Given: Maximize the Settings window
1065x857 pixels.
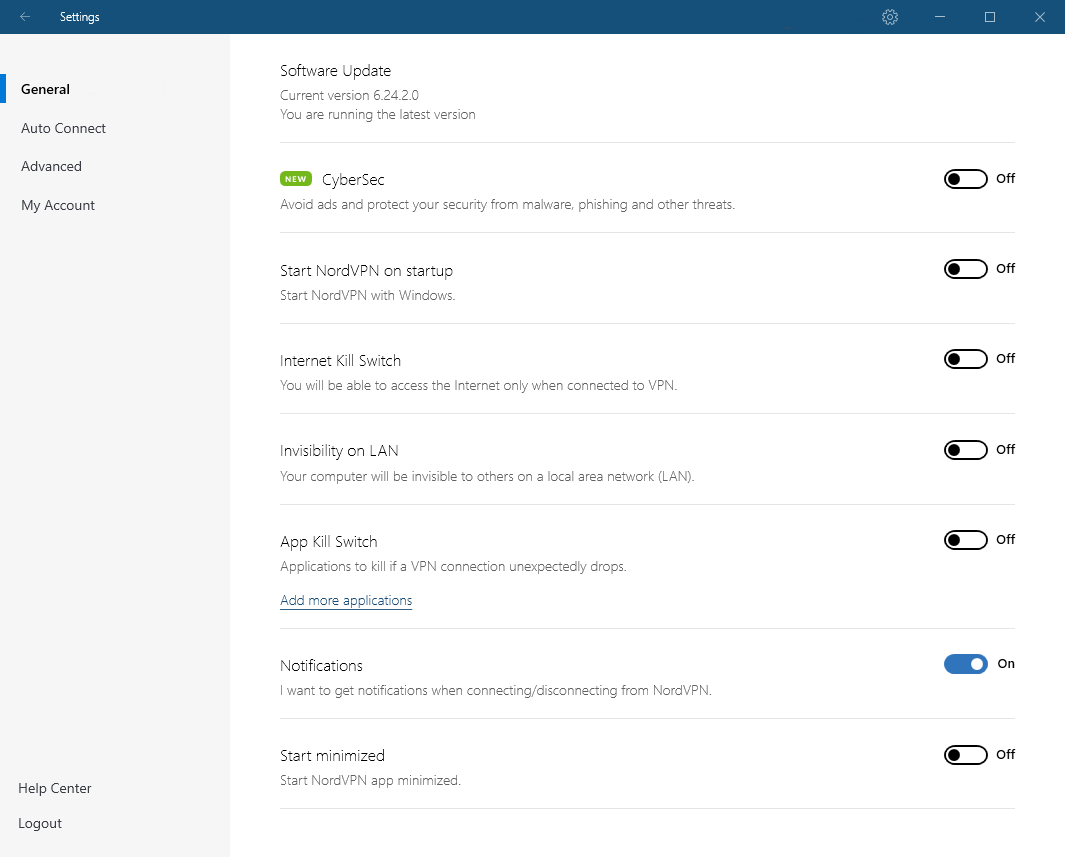Looking at the screenshot, I should pos(990,17).
